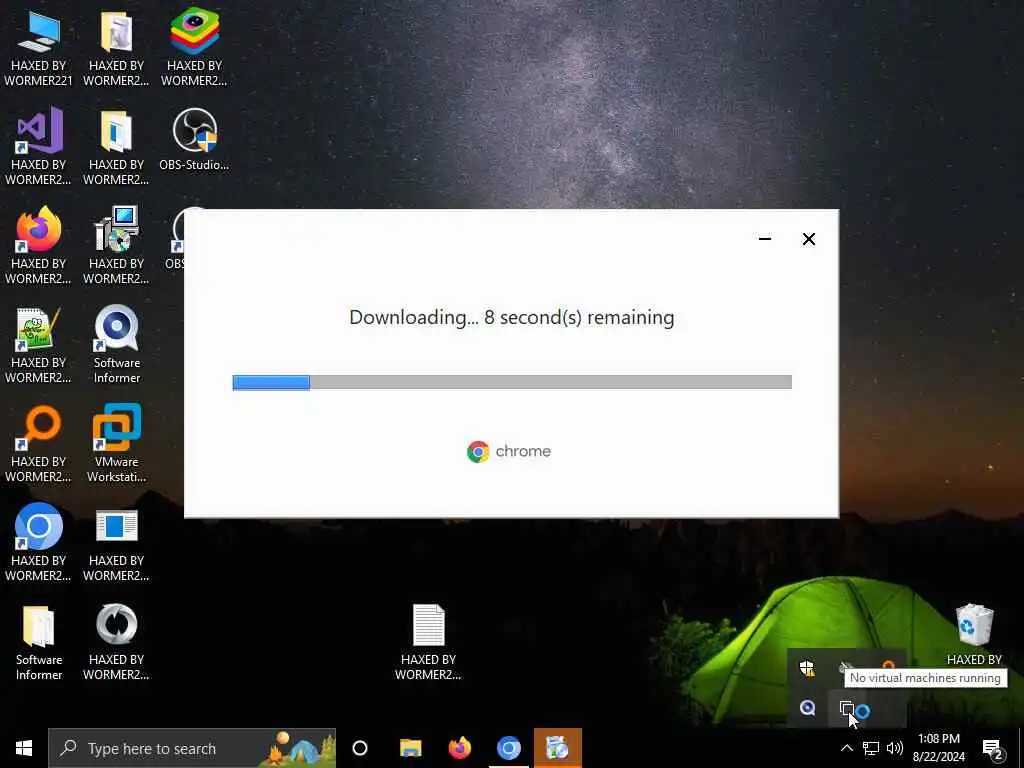Select the highlighted installer taskbar button
Screen dimensions: 1024x768
click(558, 748)
